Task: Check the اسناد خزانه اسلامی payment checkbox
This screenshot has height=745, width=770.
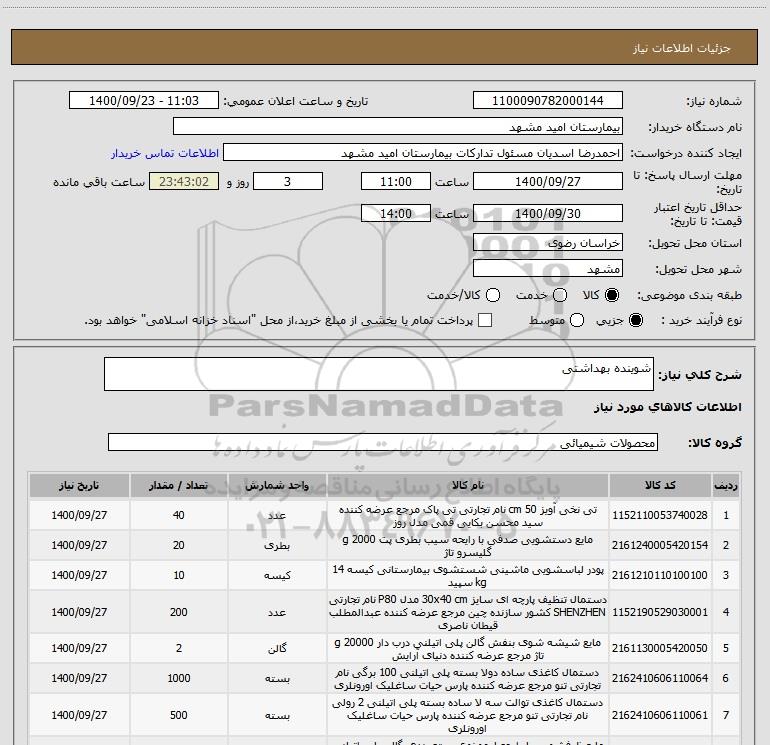Action: [x=485, y=320]
